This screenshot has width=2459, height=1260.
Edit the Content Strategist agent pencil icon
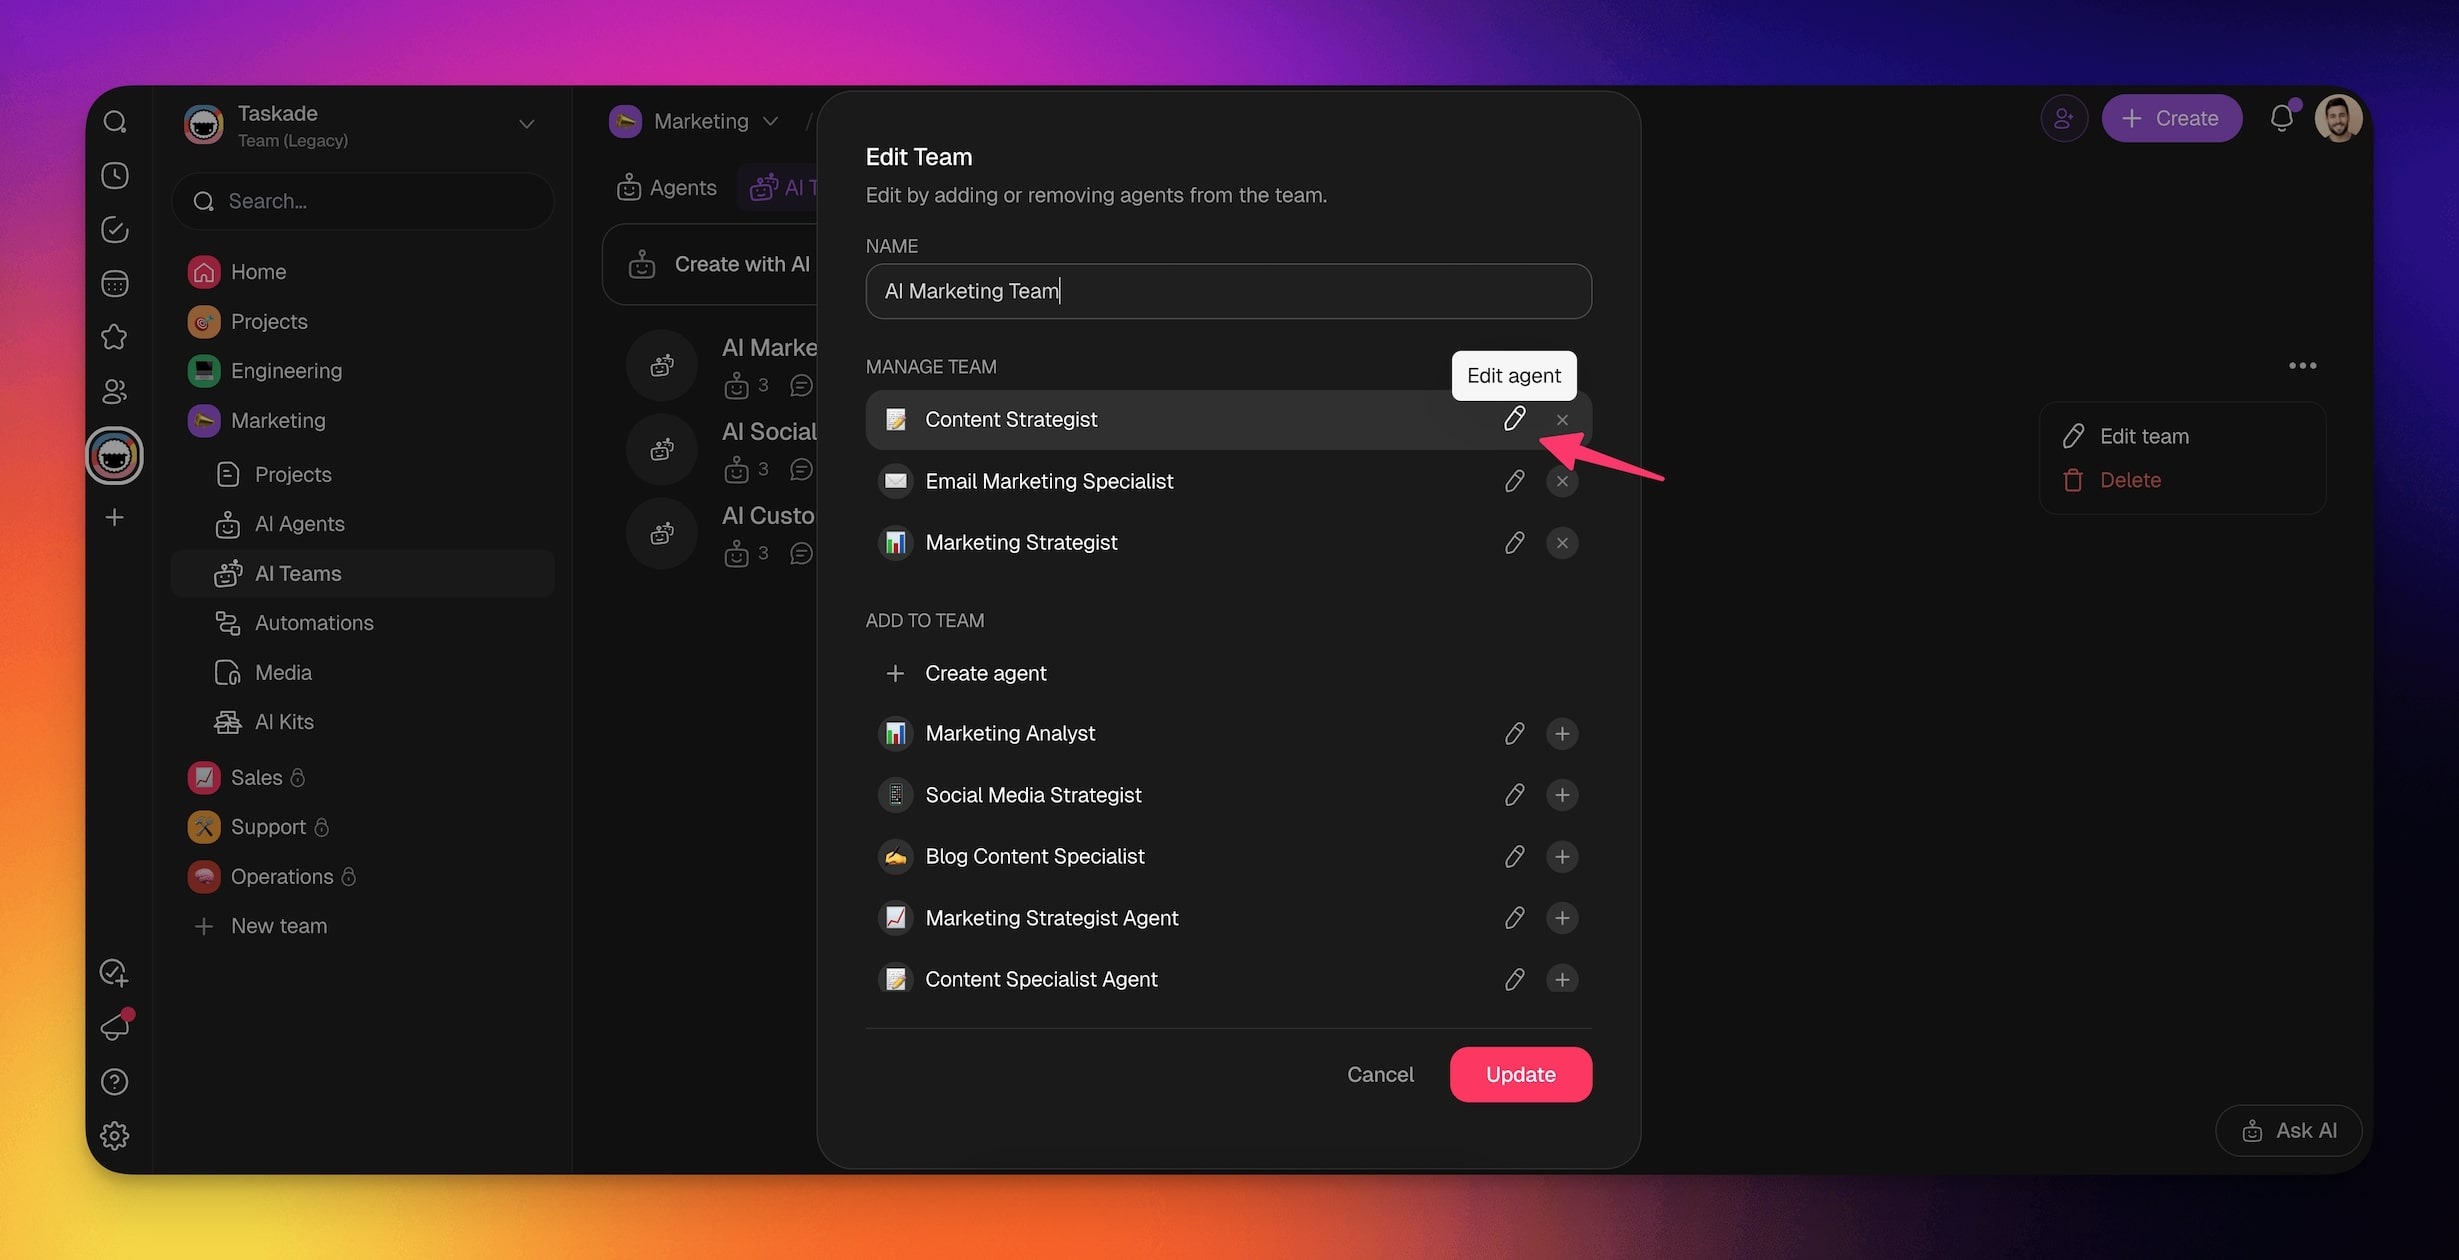(1514, 419)
